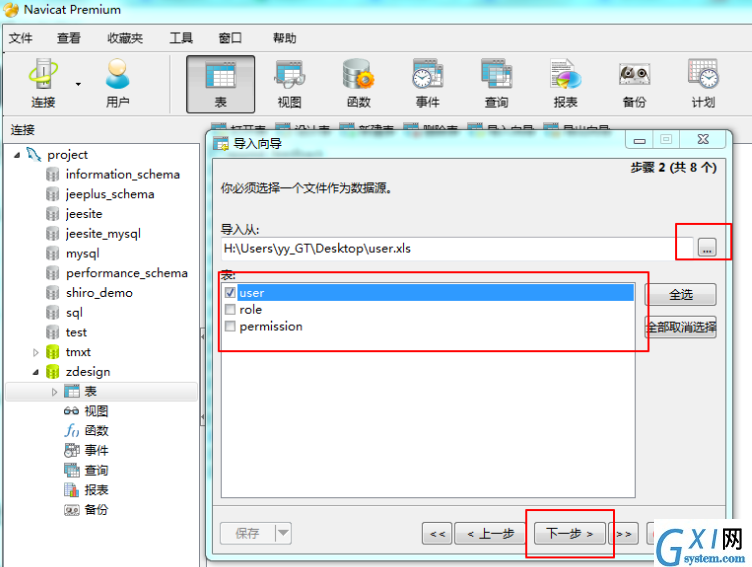This screenshot has height=567, width=752.
Task: Open the 函数 (Function) toolbar icon
Action: (x=359, y=83)
